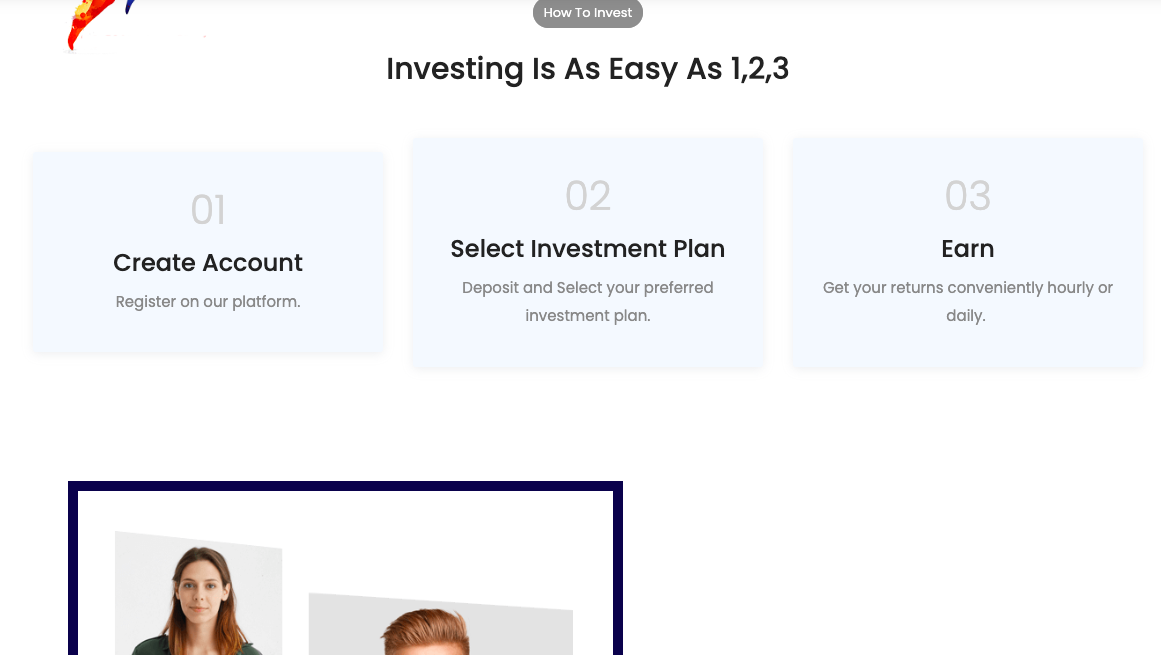Screen dimensions: 1161x655
Task: Click the 02 step number
Action: click(x=588, y=195)
